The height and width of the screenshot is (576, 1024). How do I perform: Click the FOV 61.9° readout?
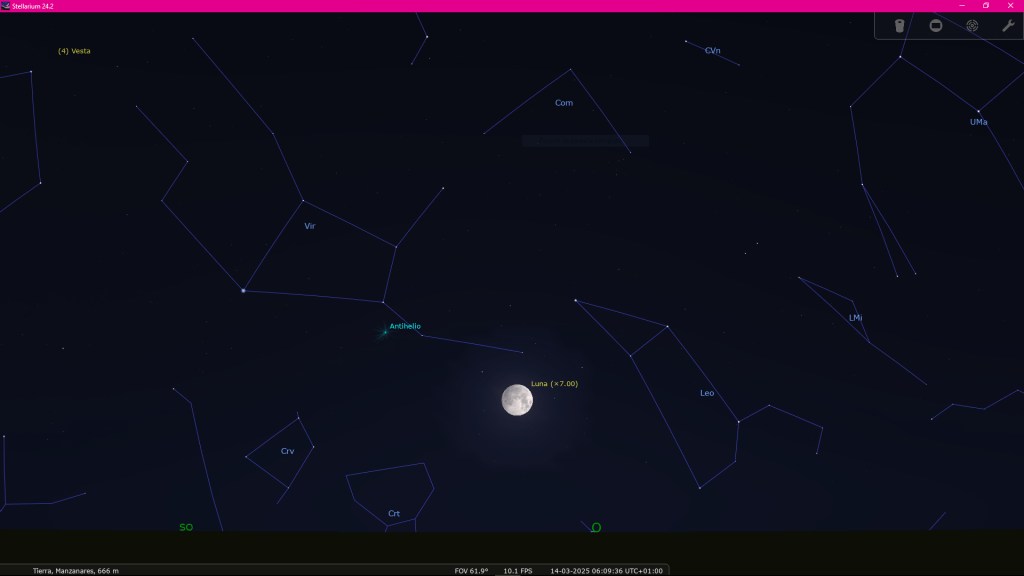tap(471, 570)
